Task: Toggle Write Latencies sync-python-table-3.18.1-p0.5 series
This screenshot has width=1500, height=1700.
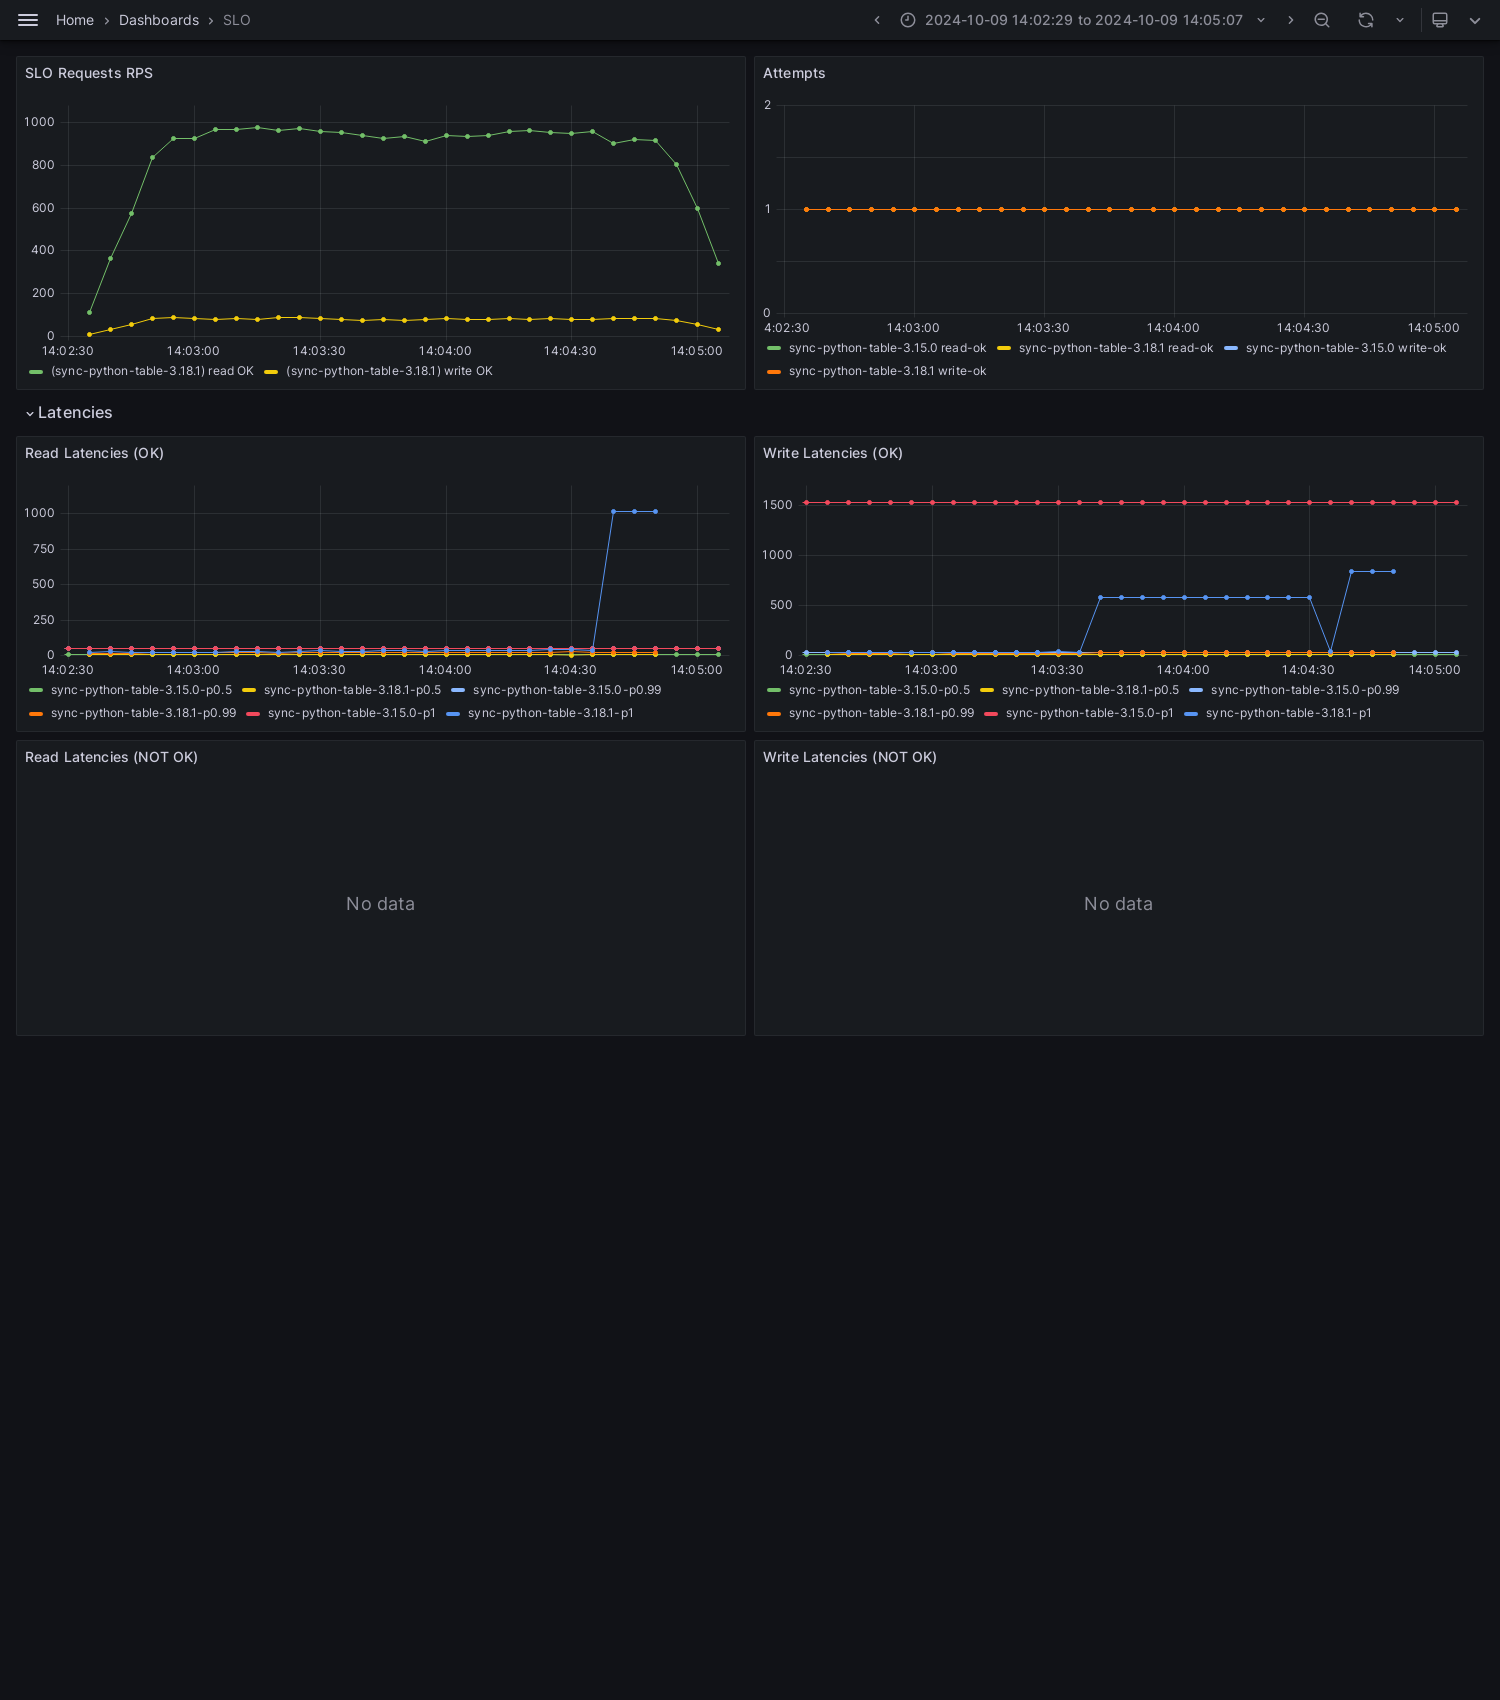Action: [x=1090, y=690]
